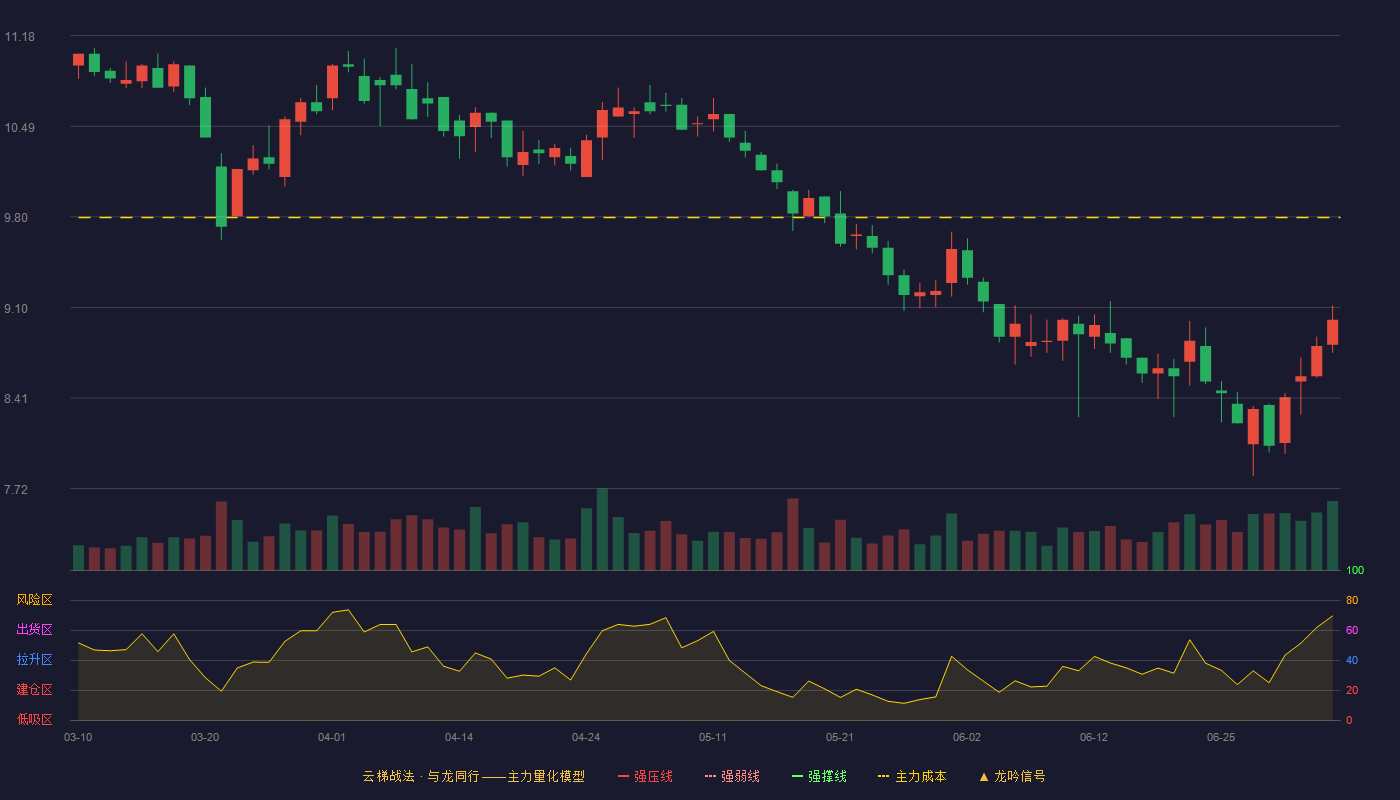Hide the 强撑线 series via legend

coord(819,776)
